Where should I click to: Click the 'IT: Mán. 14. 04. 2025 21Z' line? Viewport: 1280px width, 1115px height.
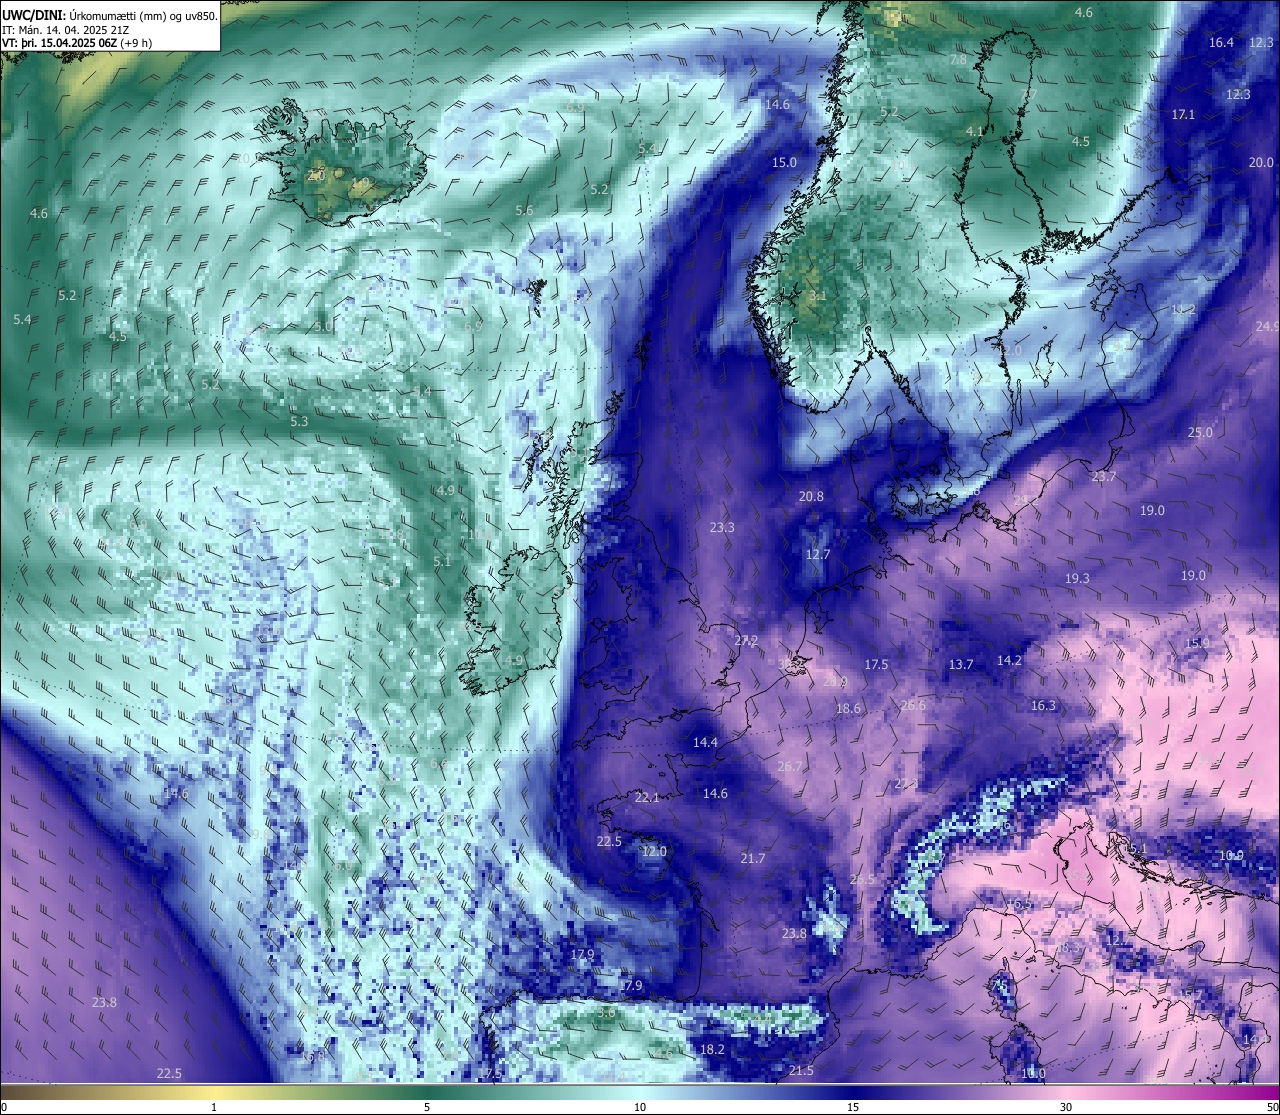point(64,30)
